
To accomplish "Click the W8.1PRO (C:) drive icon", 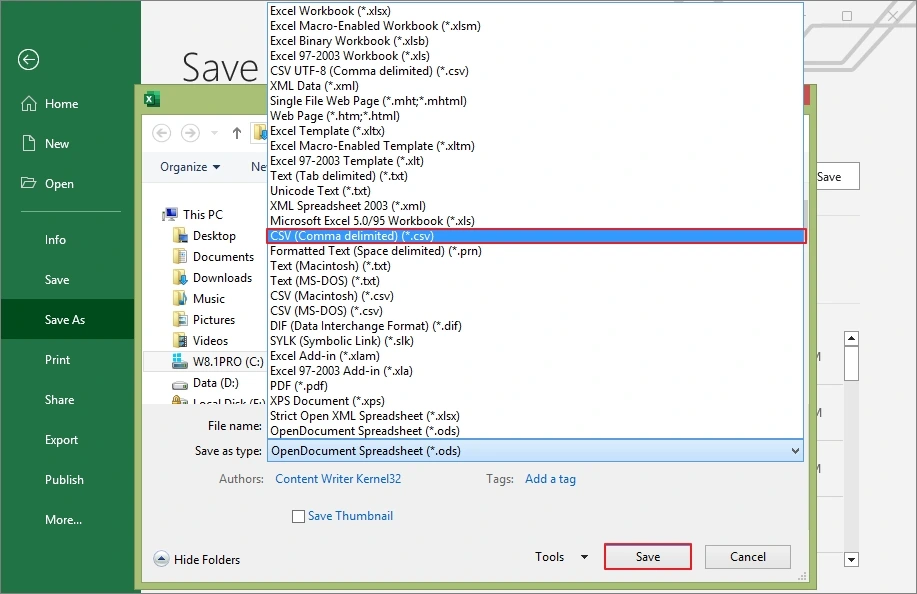I will click(180, 361).
